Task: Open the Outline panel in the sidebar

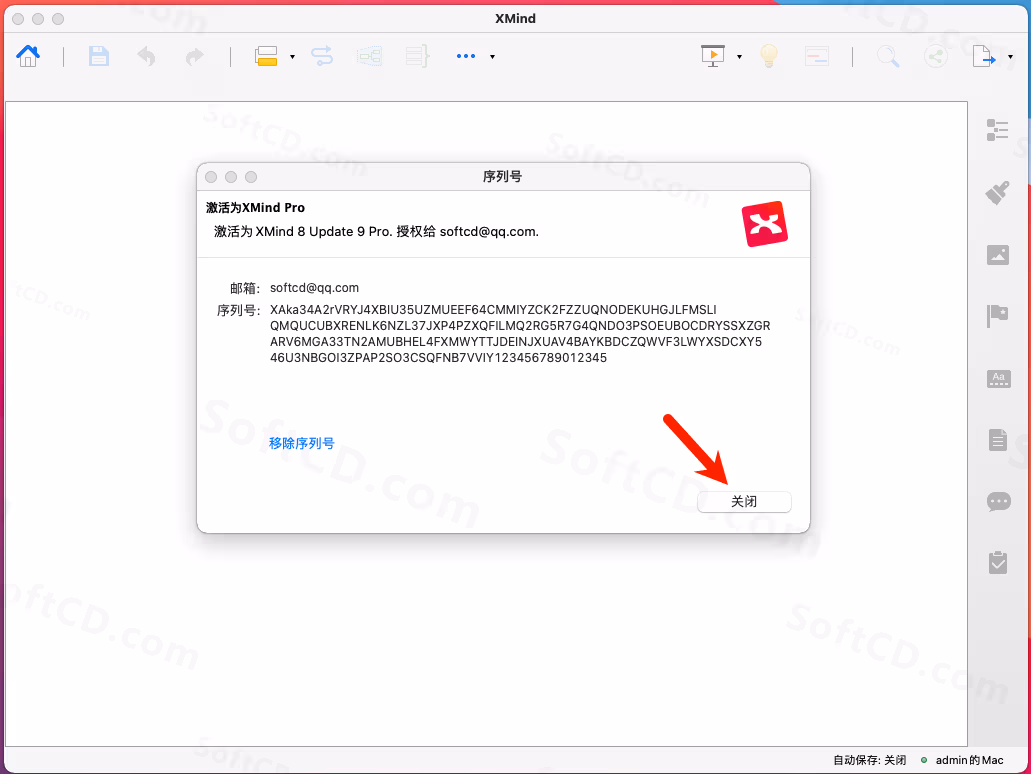Action: click(997, 130)
